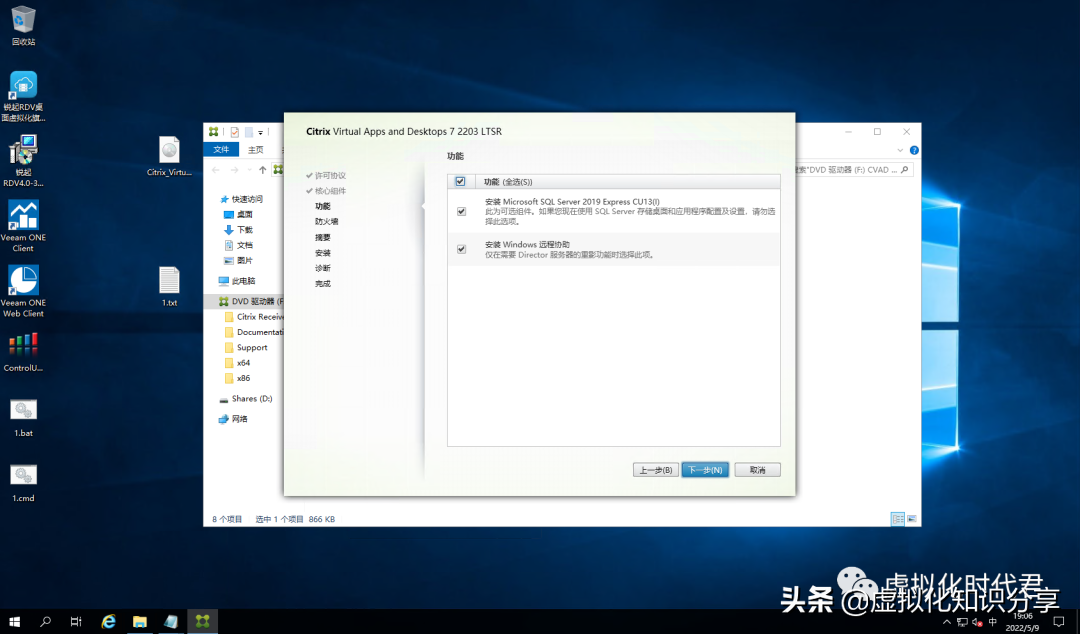
Task: Click the 取消 cancel button
Action: (x=757, y=470)
